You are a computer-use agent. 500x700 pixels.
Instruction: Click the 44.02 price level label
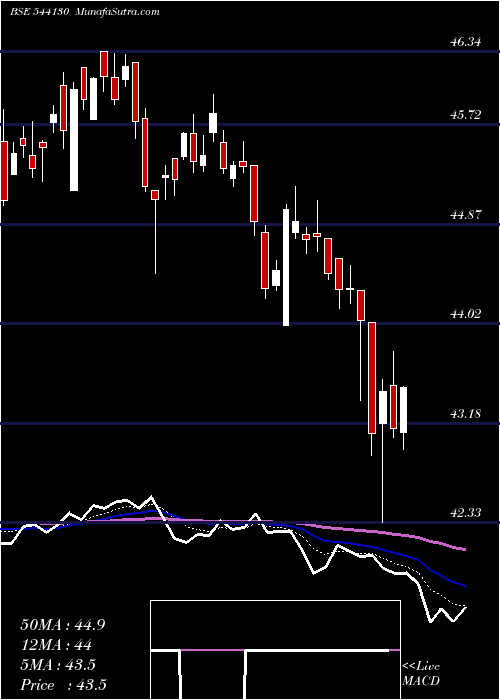point(466,314)
